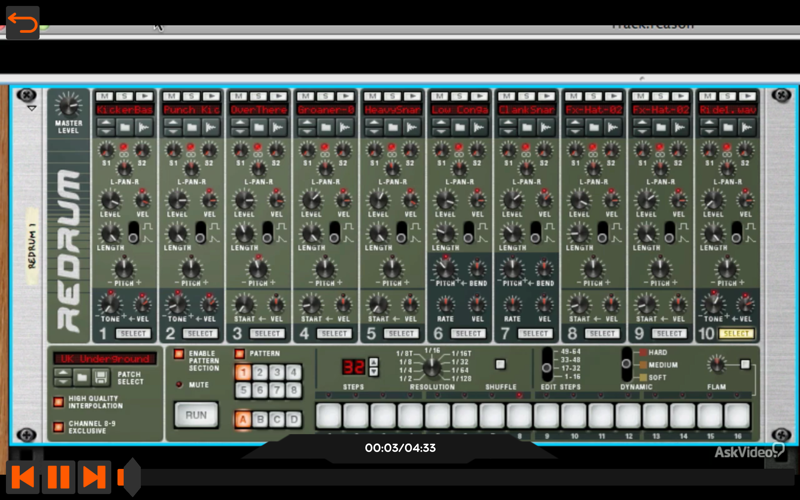Click the RUN button

[x=196, y=415]
